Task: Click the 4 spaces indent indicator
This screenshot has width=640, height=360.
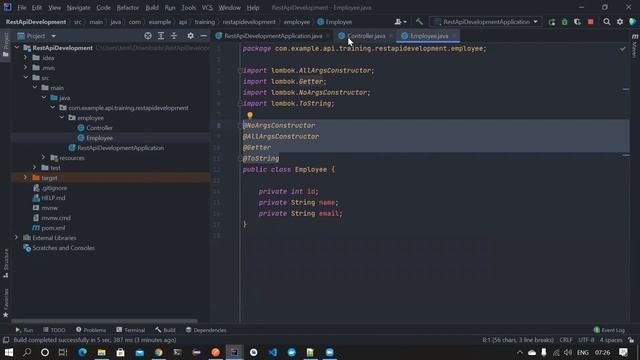Action: click(x=611, y=340)
